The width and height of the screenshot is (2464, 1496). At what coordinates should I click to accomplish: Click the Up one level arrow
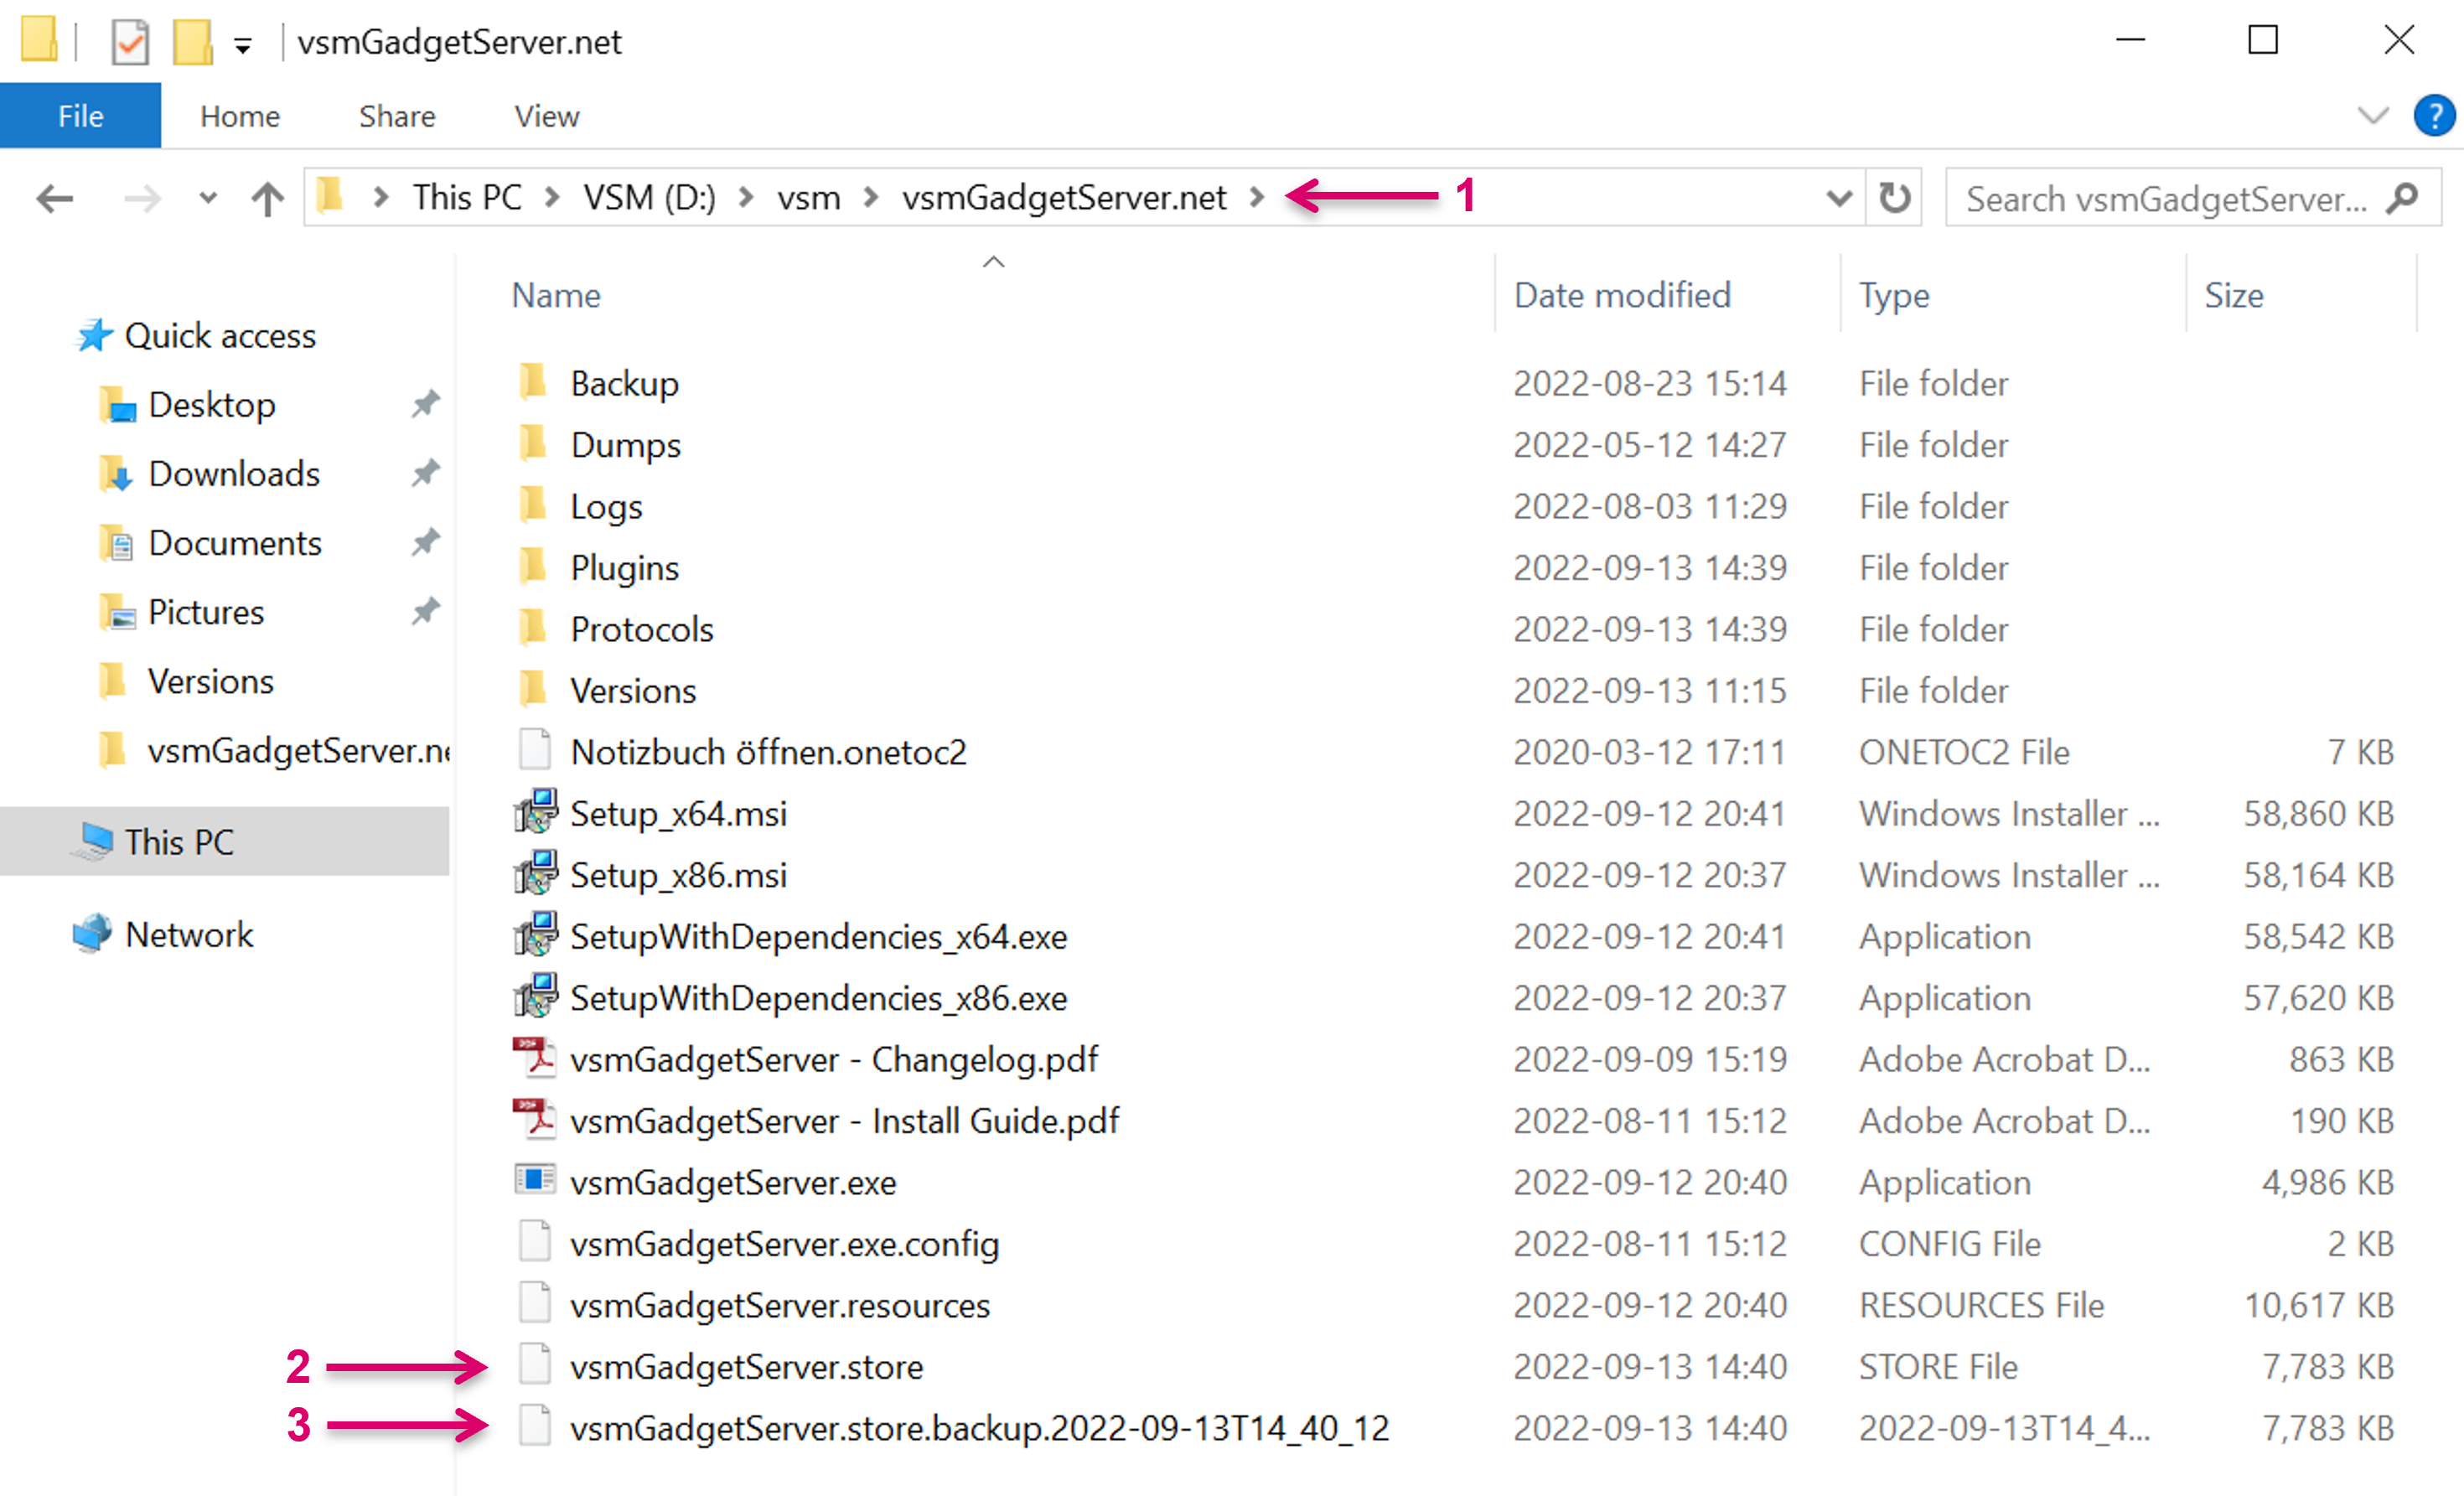tap(266, 198)
